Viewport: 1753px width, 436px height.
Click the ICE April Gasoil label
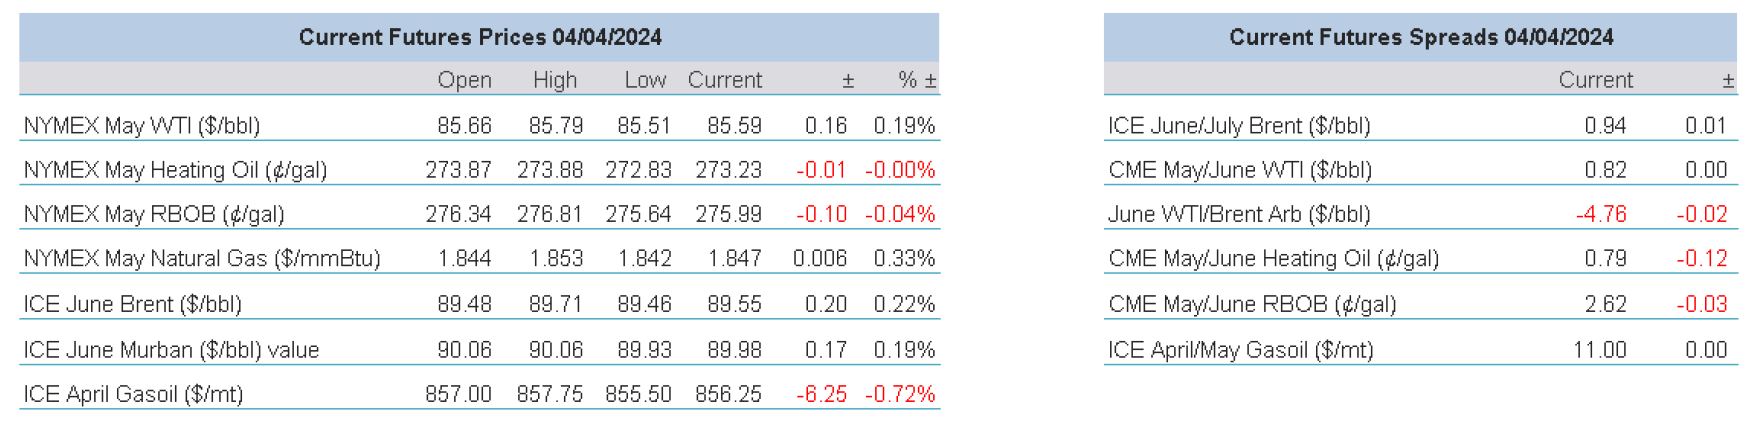(133, 394)
